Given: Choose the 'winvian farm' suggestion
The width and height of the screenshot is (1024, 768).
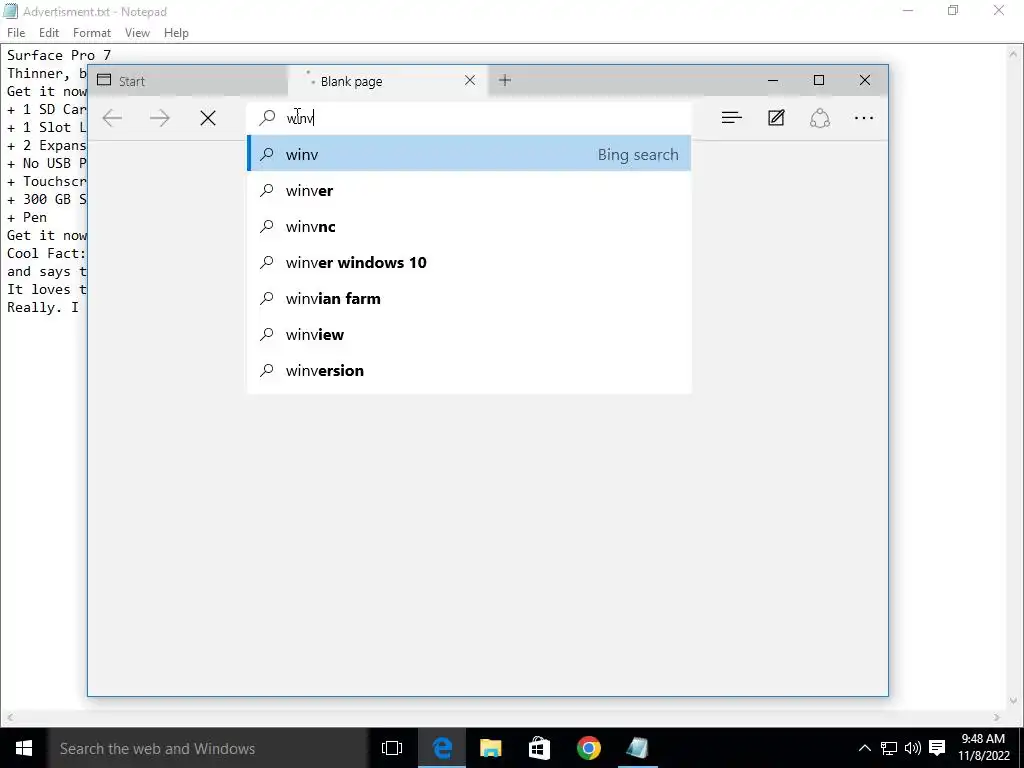Looking at the screenshot, I should (x=469, y=298).
